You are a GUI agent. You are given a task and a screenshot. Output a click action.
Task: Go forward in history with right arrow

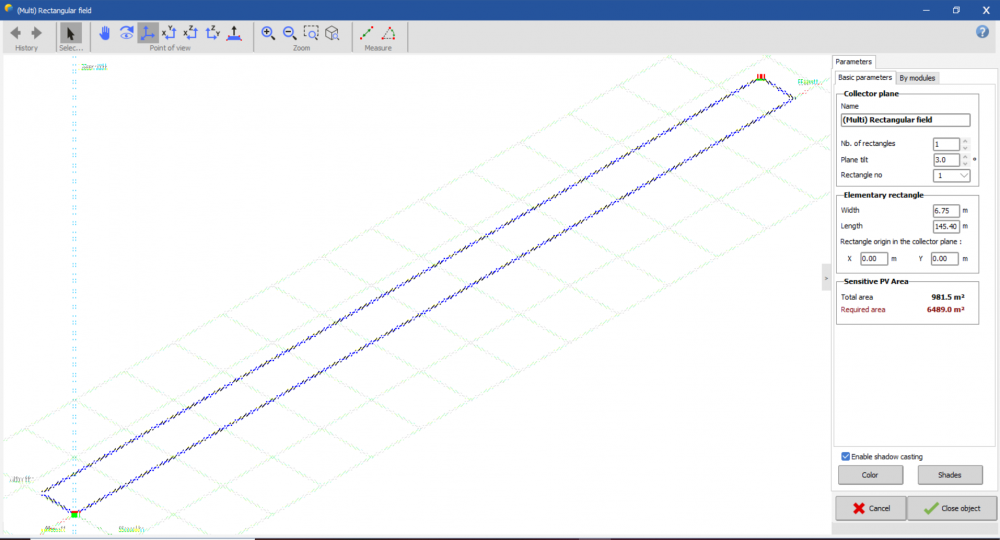point(36,33)
